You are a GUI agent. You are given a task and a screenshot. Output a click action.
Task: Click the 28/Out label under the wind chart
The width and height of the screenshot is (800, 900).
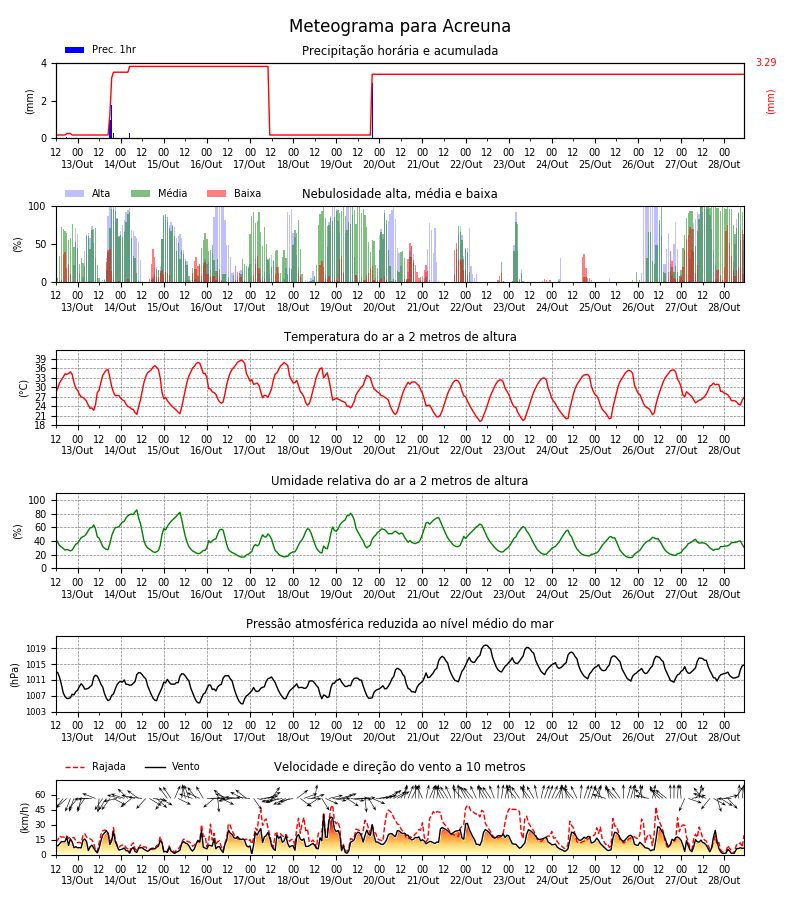[x=724, y=880]
